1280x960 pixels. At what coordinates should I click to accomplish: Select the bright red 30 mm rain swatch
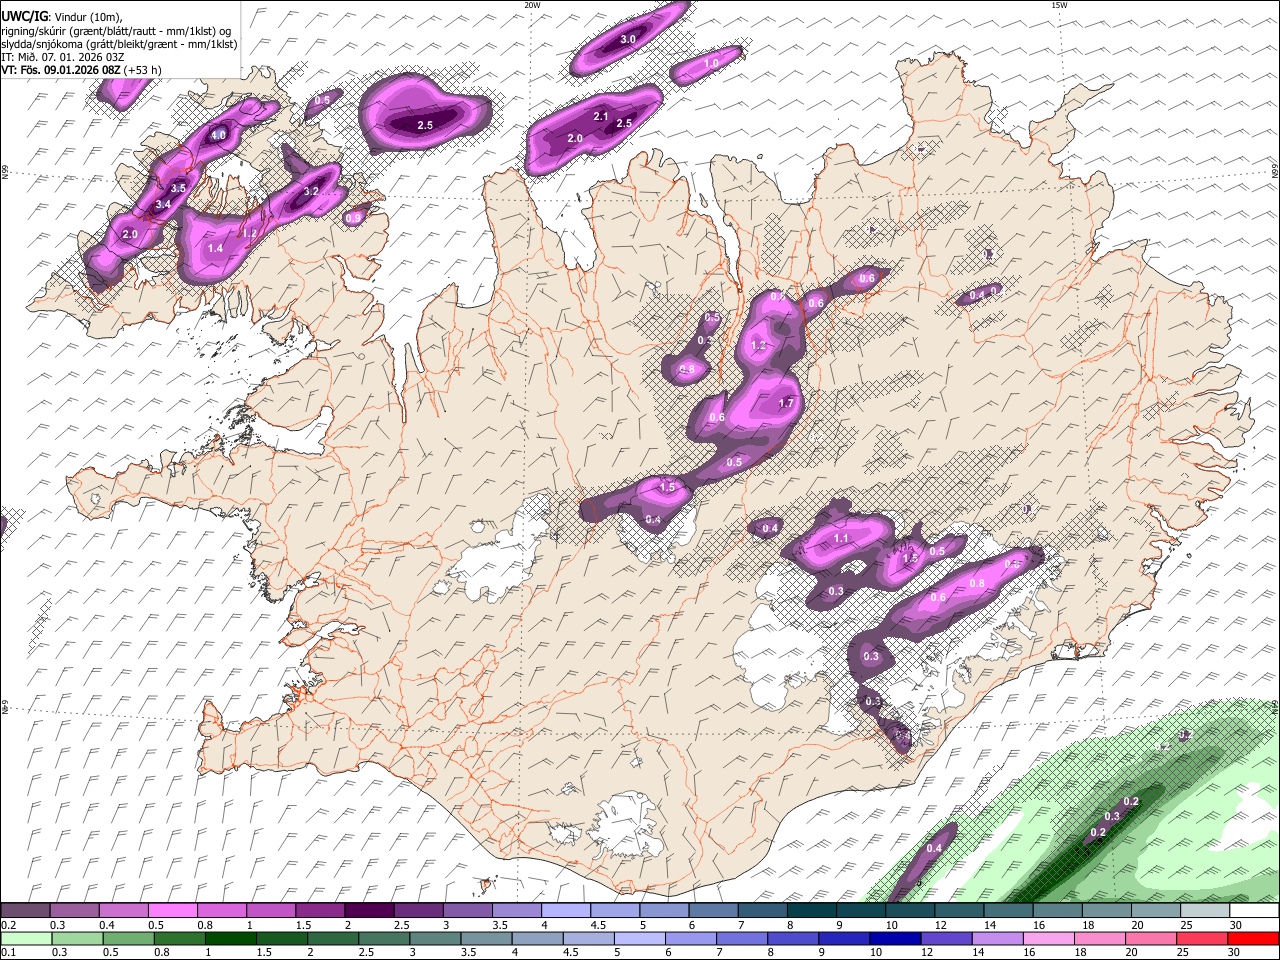point(1253,939)
